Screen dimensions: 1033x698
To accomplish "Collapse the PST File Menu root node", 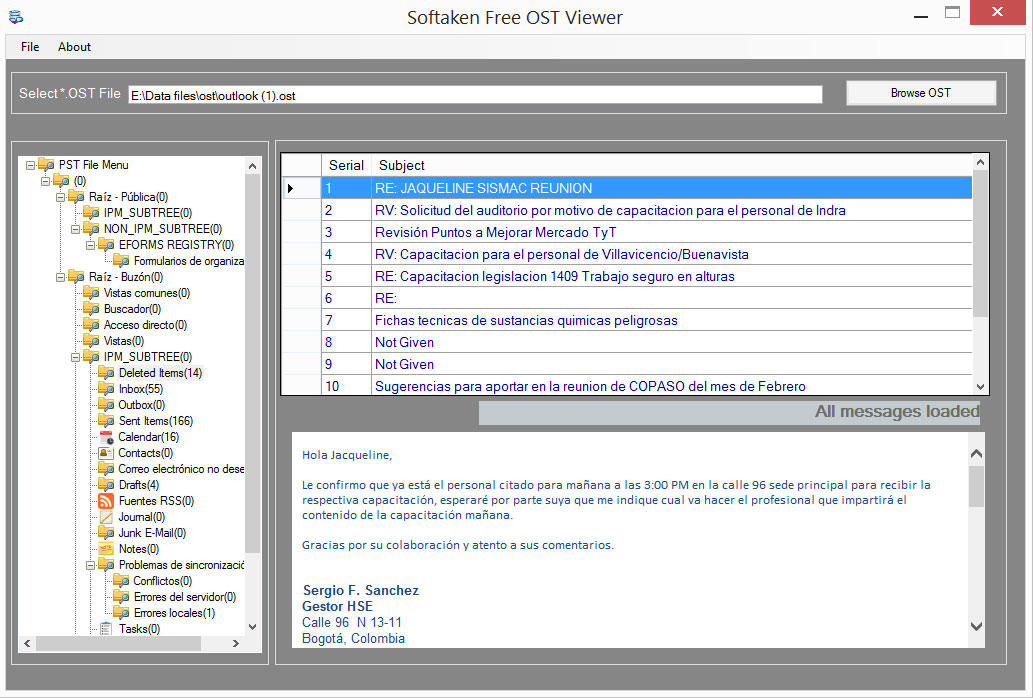I will pyautogui.click(x=31, y=165).
